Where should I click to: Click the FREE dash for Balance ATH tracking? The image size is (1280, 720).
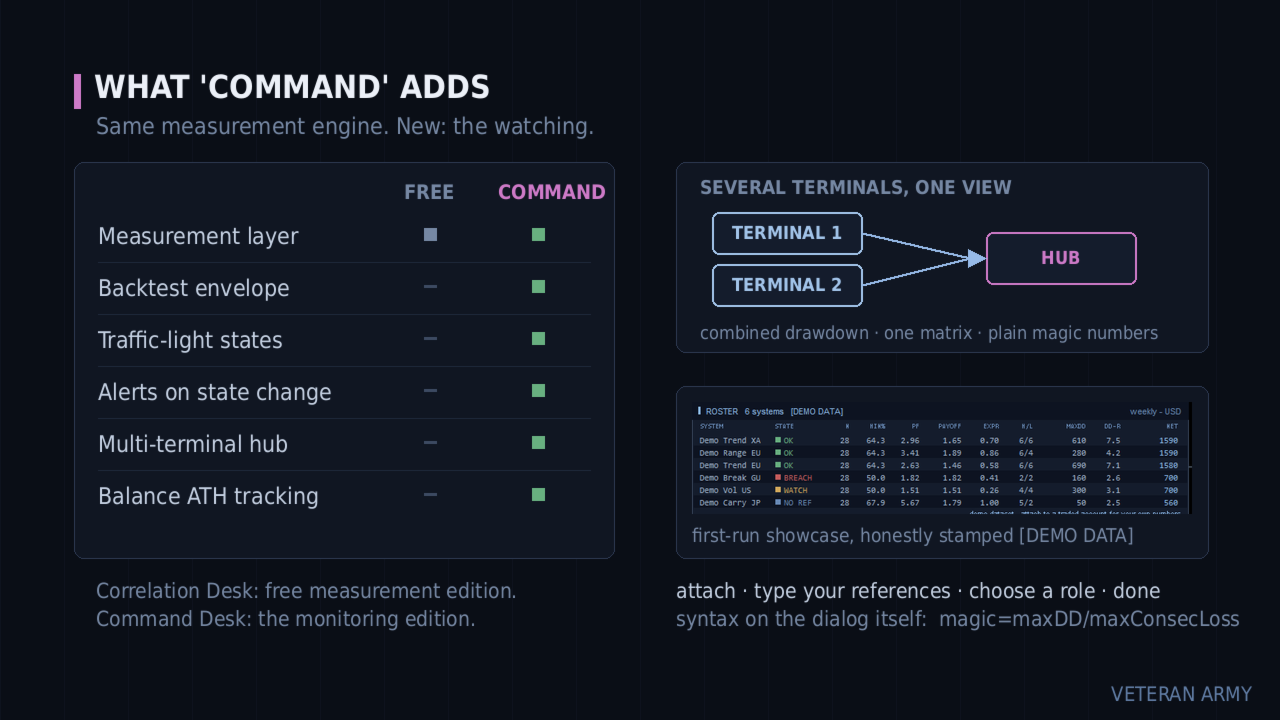tap(430, 495)
